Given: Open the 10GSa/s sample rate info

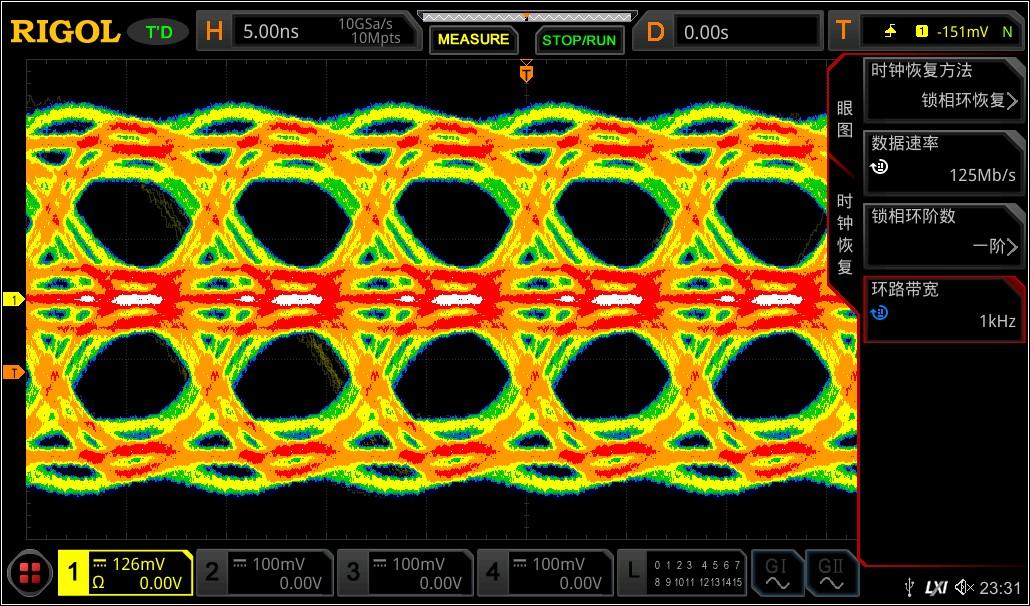Looking at the screenshot, I should [x=369, y=32].
